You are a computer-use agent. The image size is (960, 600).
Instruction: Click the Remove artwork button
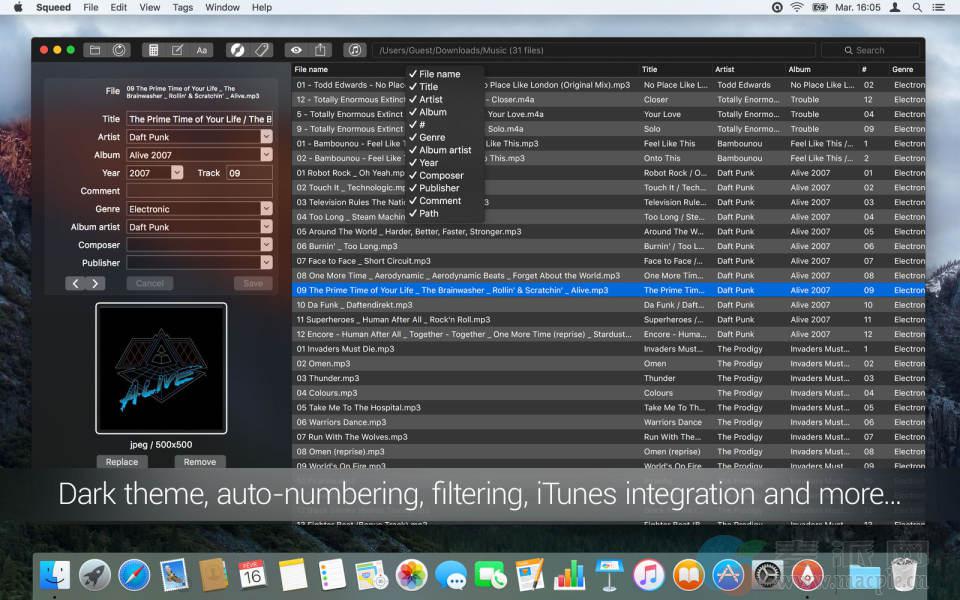tap(200, 462)
